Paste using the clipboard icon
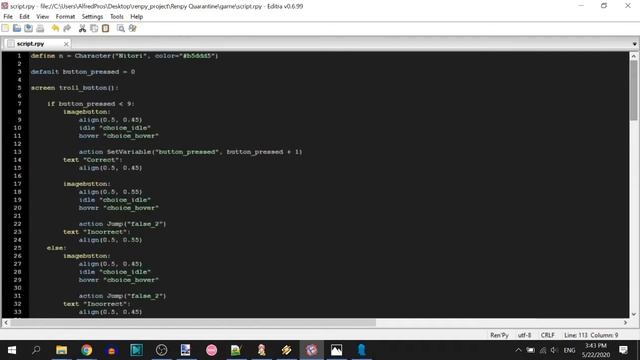 [x=106, y=28]
